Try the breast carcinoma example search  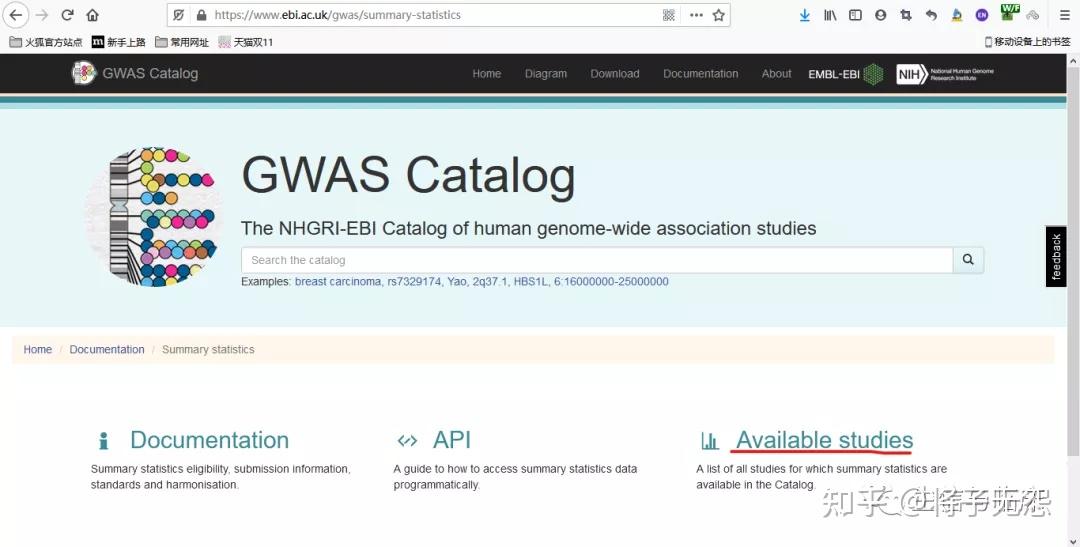coord(338,281)
